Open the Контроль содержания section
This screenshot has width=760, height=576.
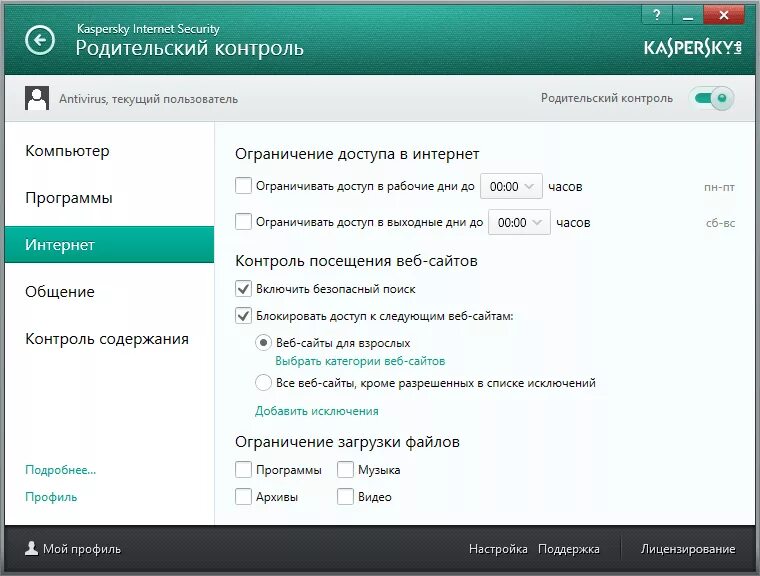[107, 338]
